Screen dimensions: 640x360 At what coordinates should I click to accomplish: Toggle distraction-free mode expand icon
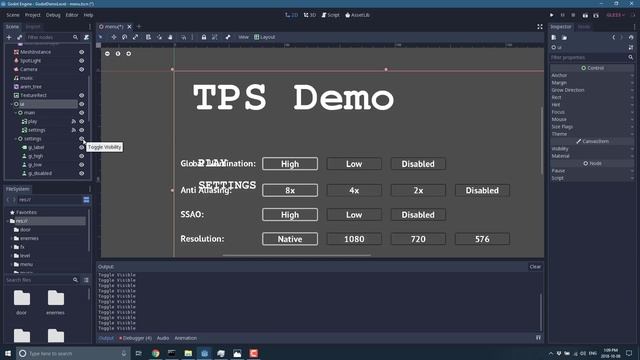click(x=540, y=27)
